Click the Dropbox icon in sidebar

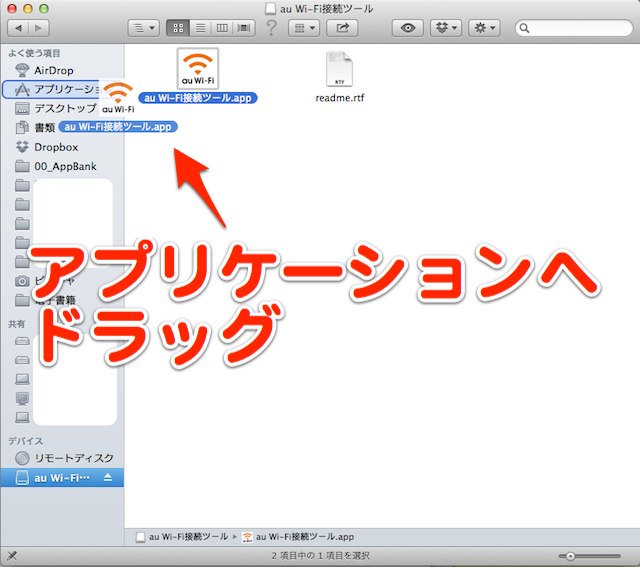[22, 147]
